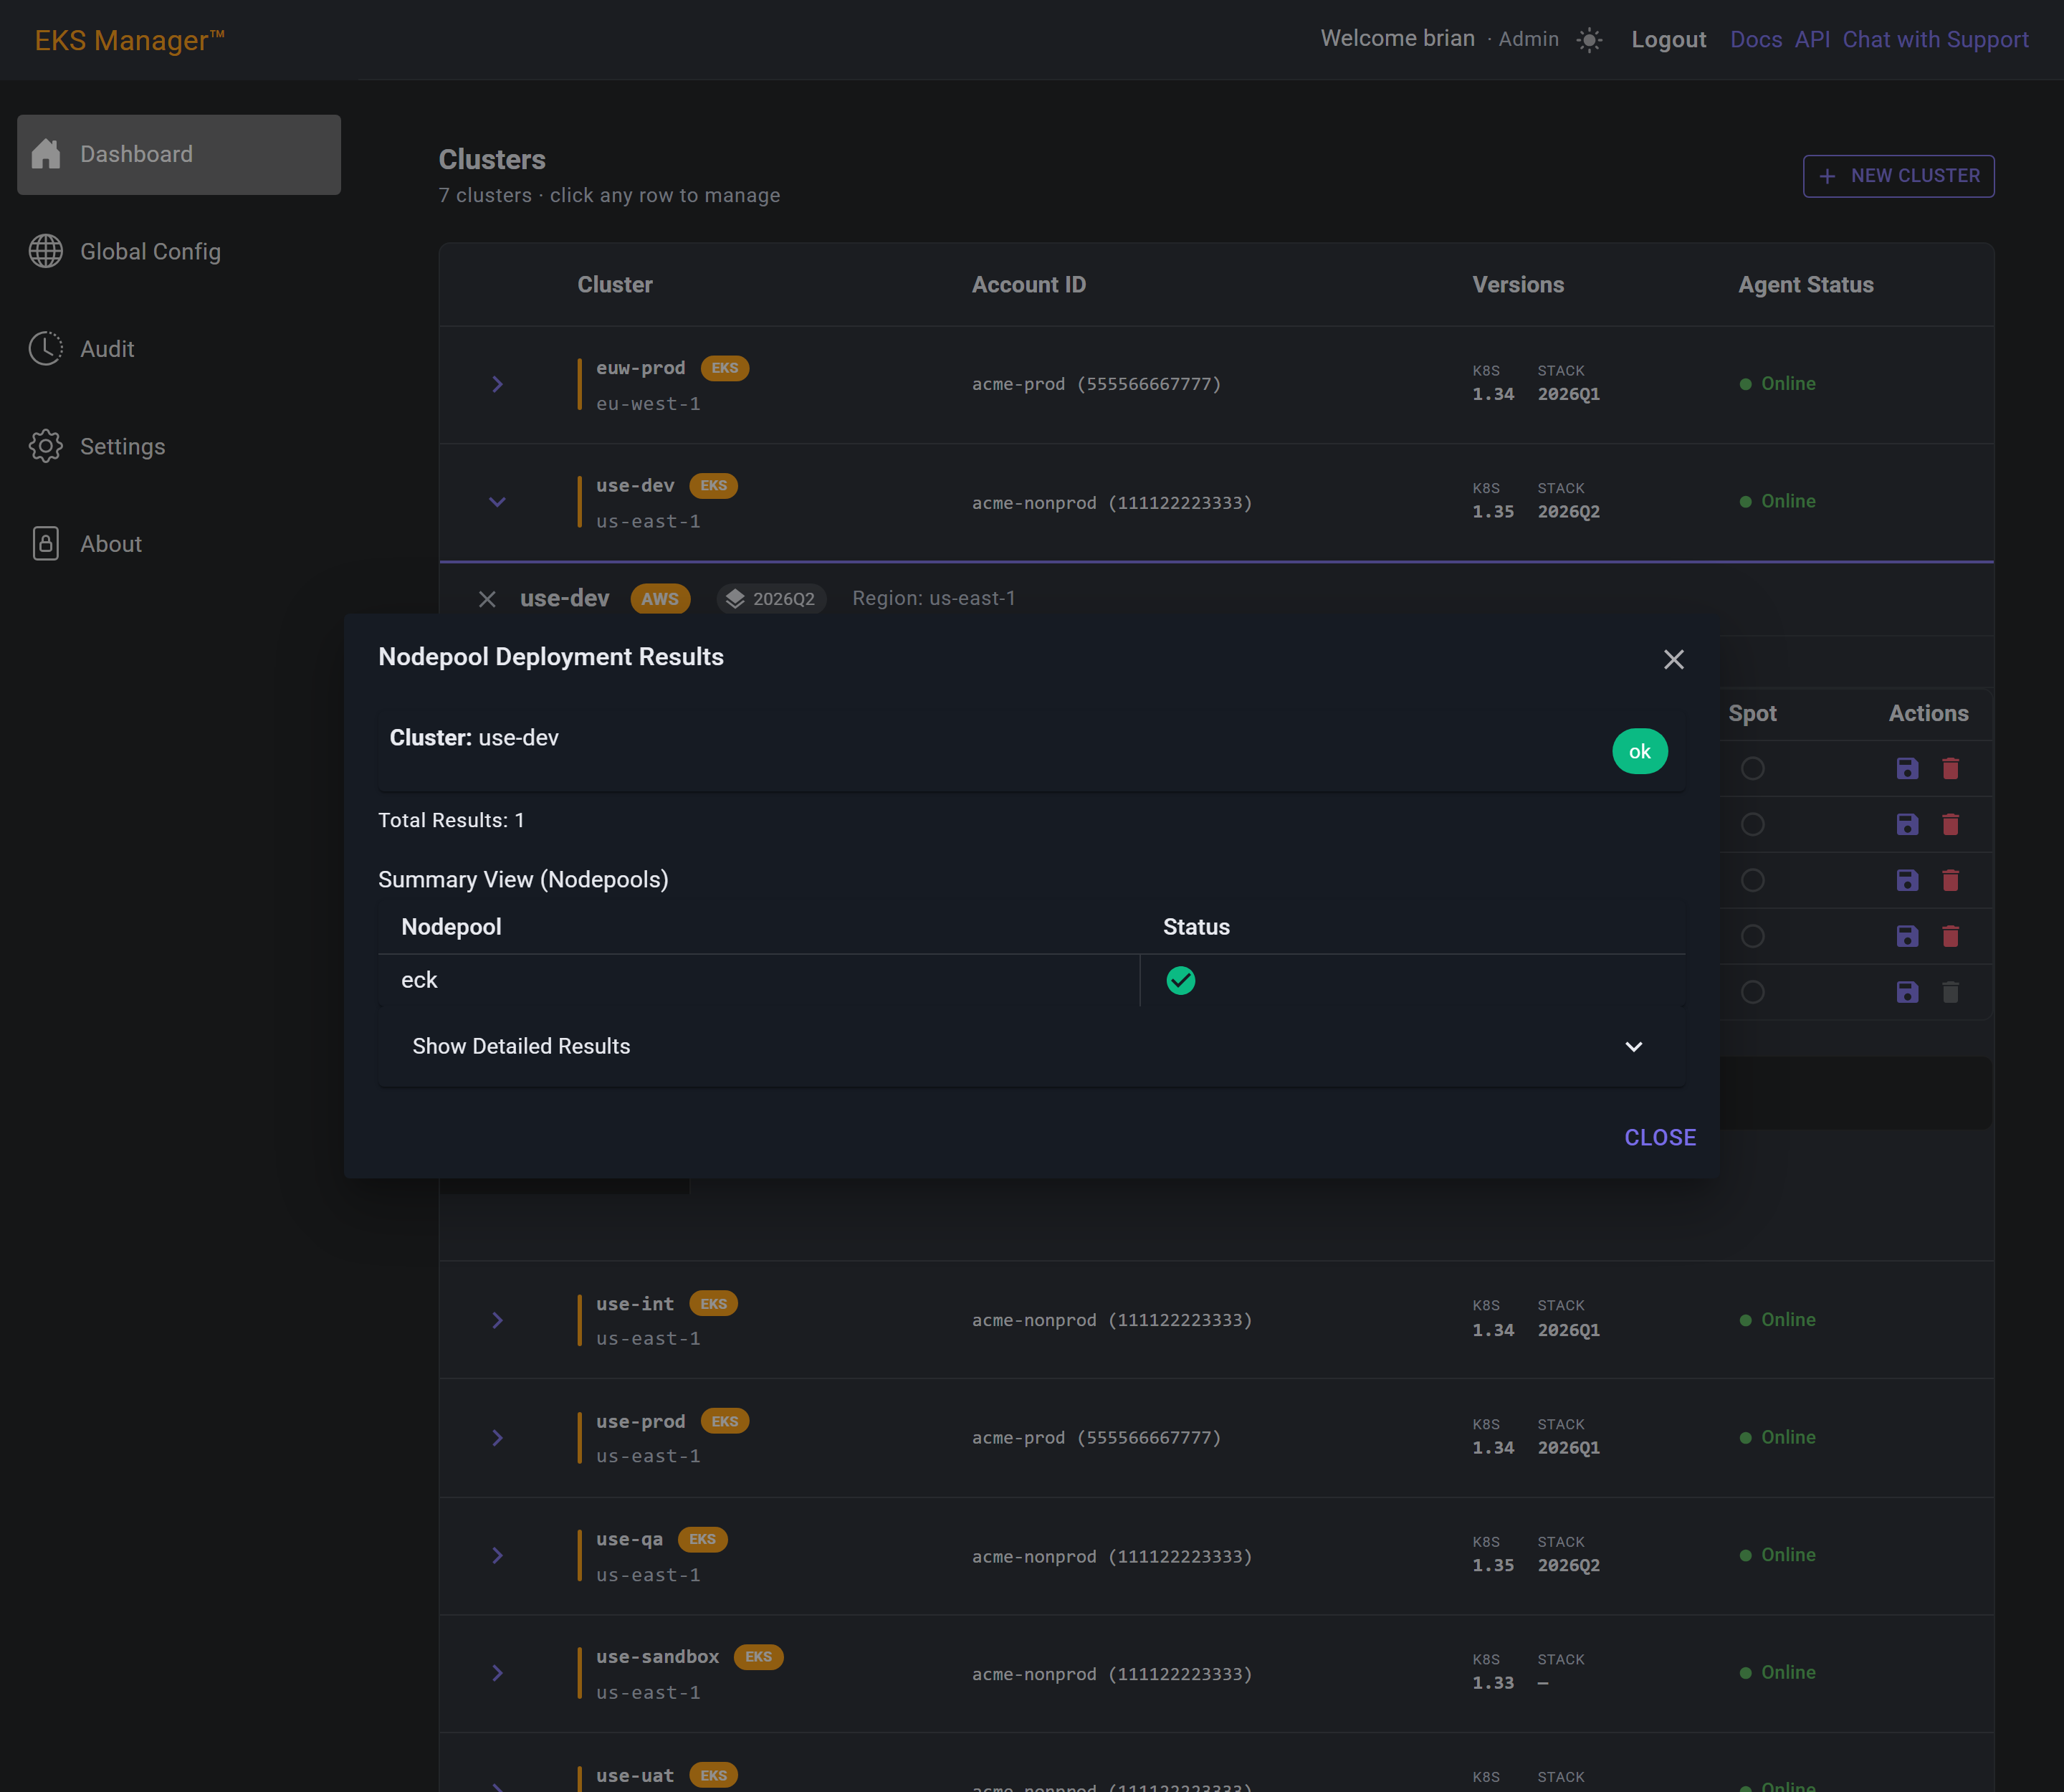Save the third nodepool row in Actions

(x=1907, y=880)
